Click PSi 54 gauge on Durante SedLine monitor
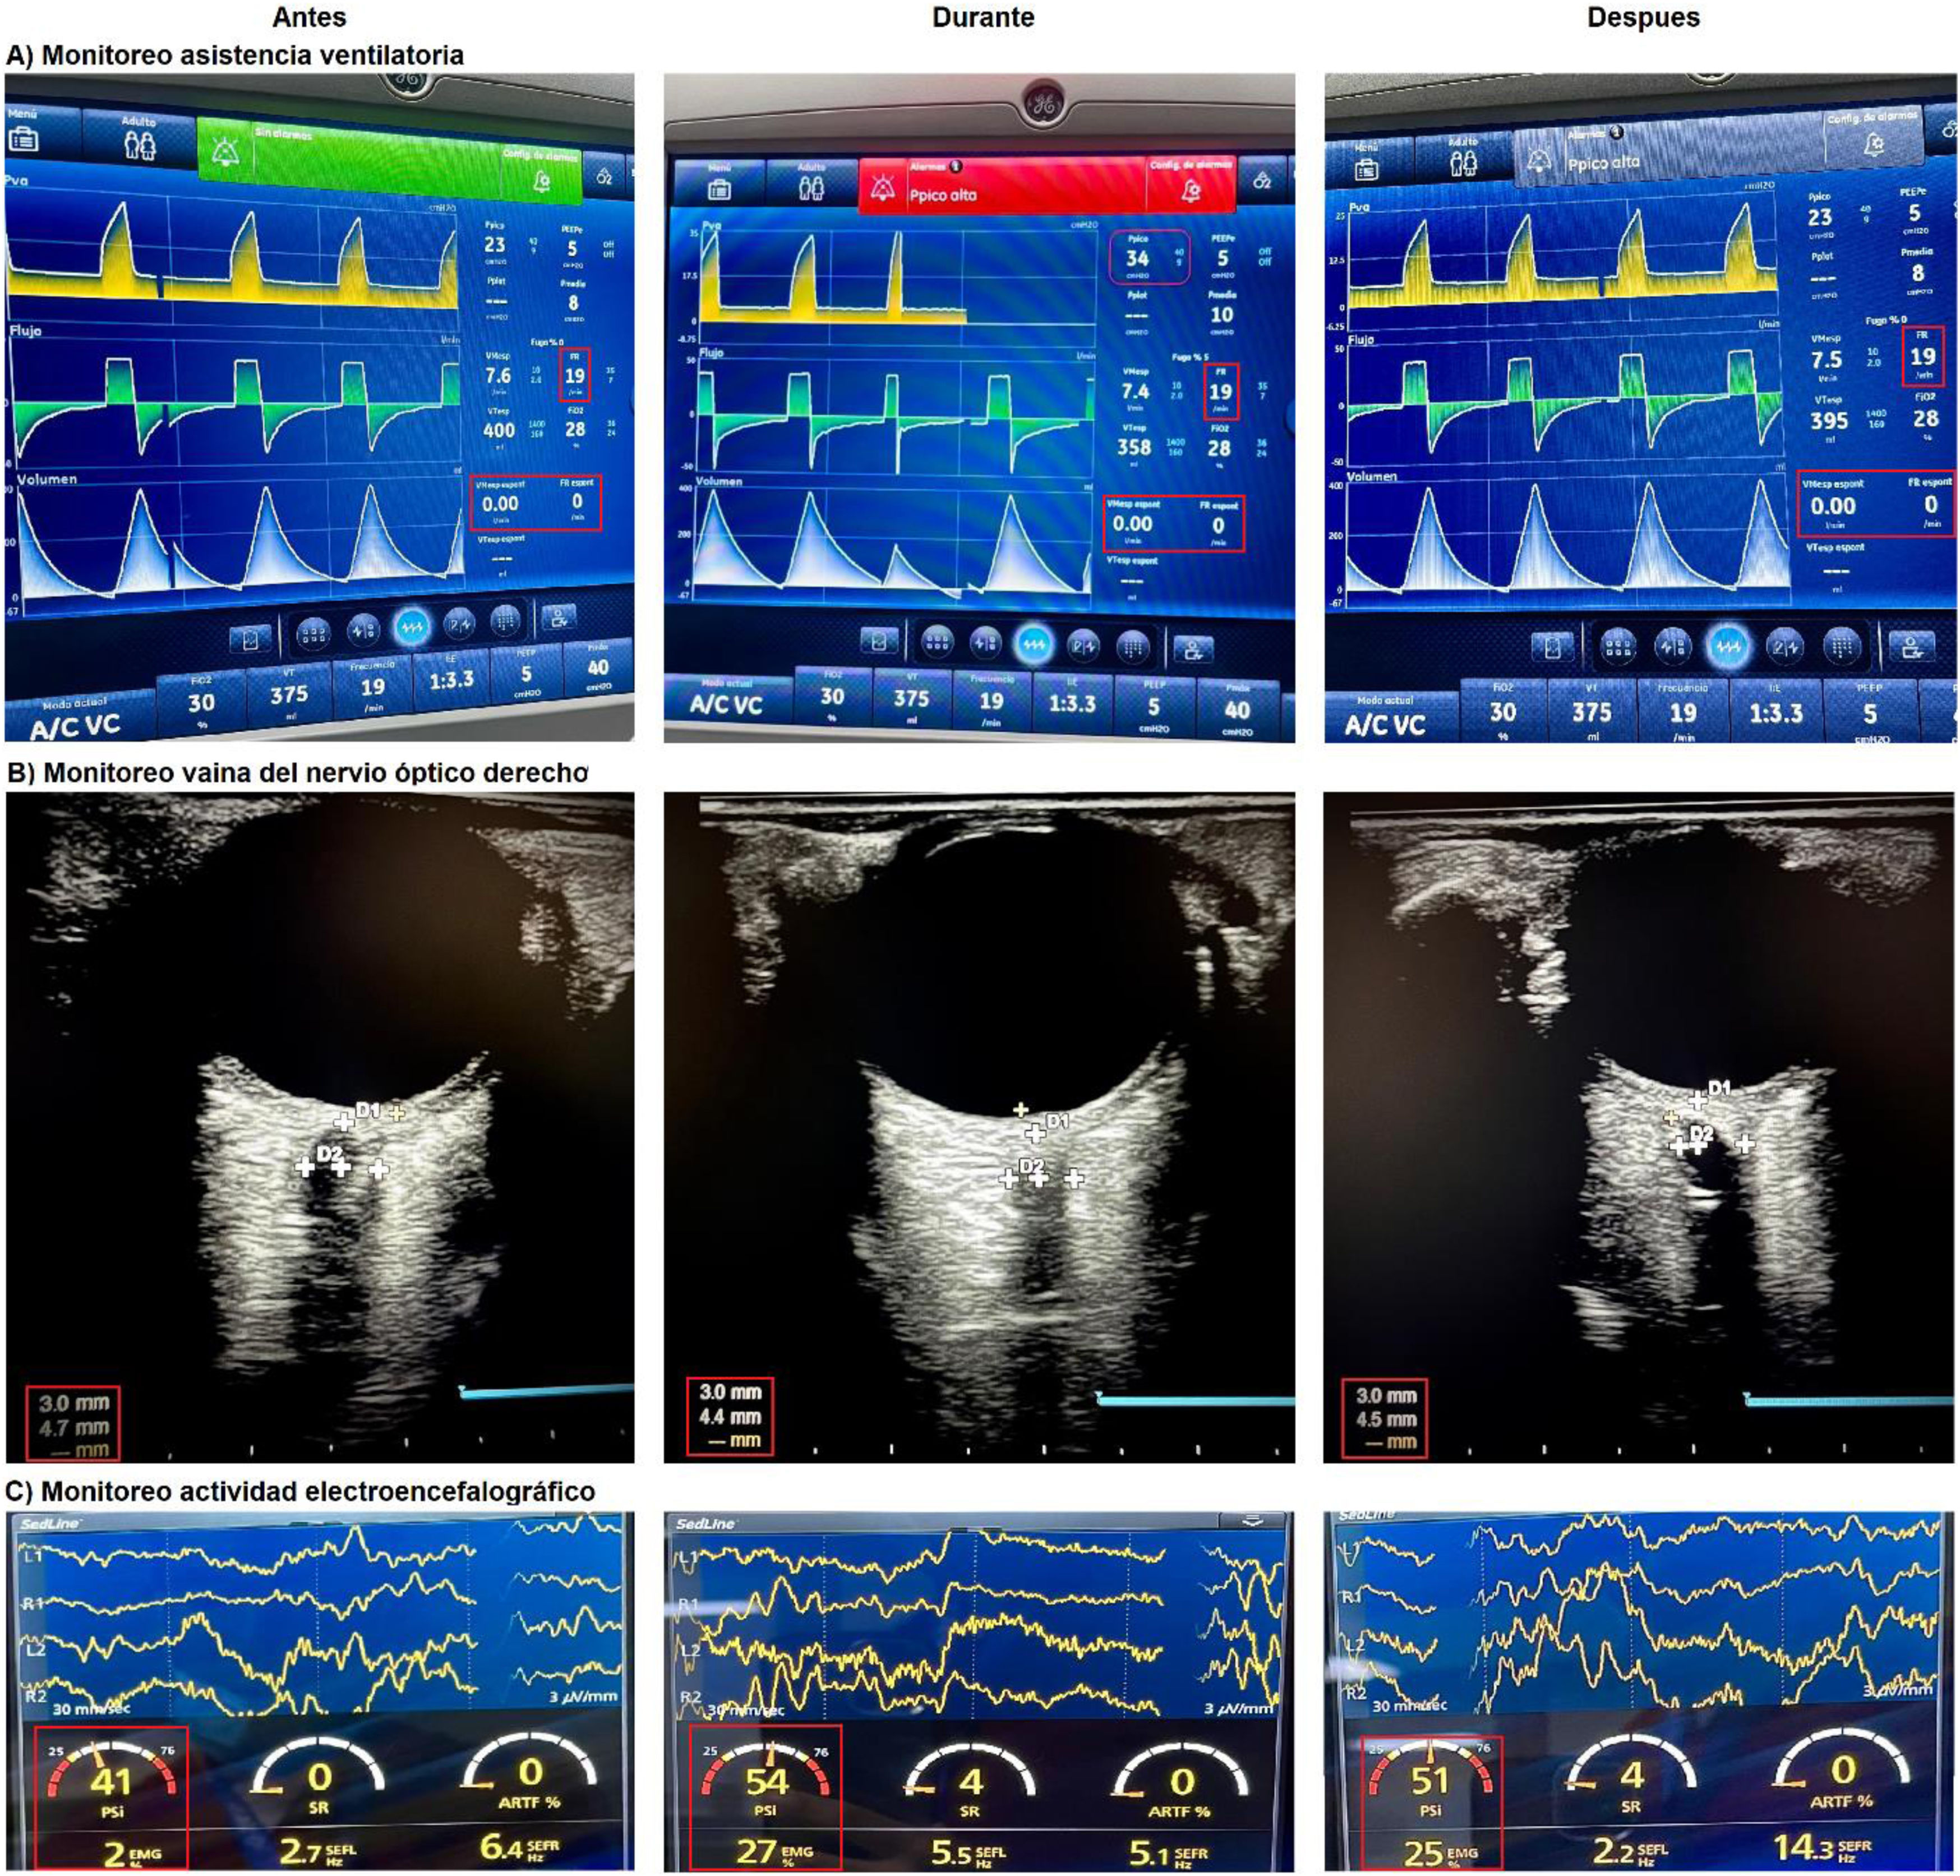 (x=766, y=1781)
